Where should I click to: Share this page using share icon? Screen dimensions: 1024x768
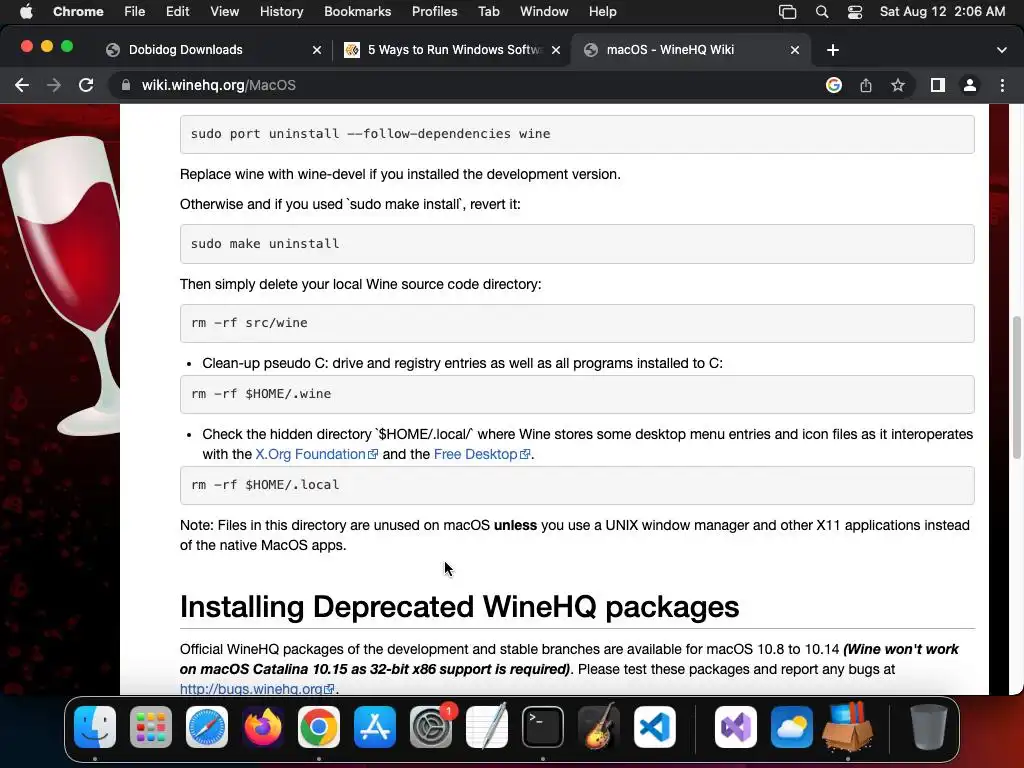[866, 85]
